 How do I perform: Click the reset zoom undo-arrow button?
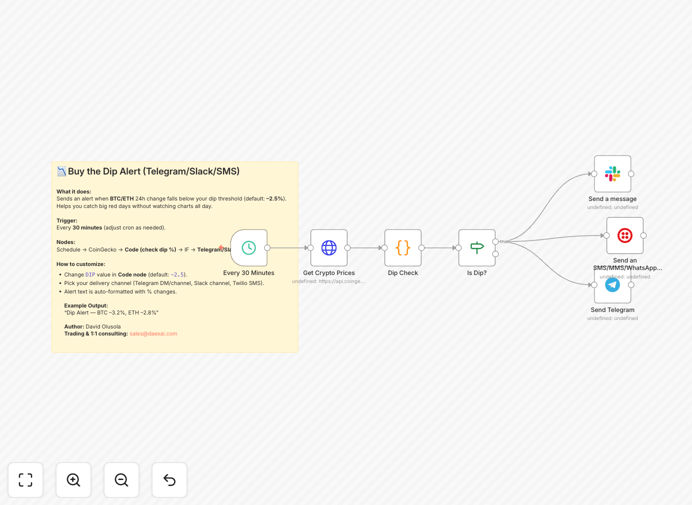pos(169,480)
